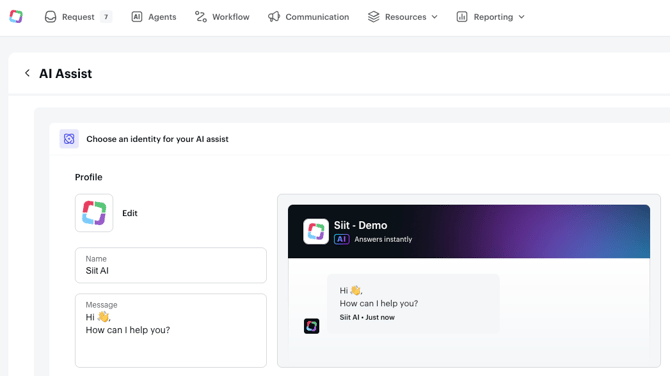This screenshot has height=376, width=670.
Task: Go back using the arrow beside AI Assist
Action: click(x=27, y=73)
